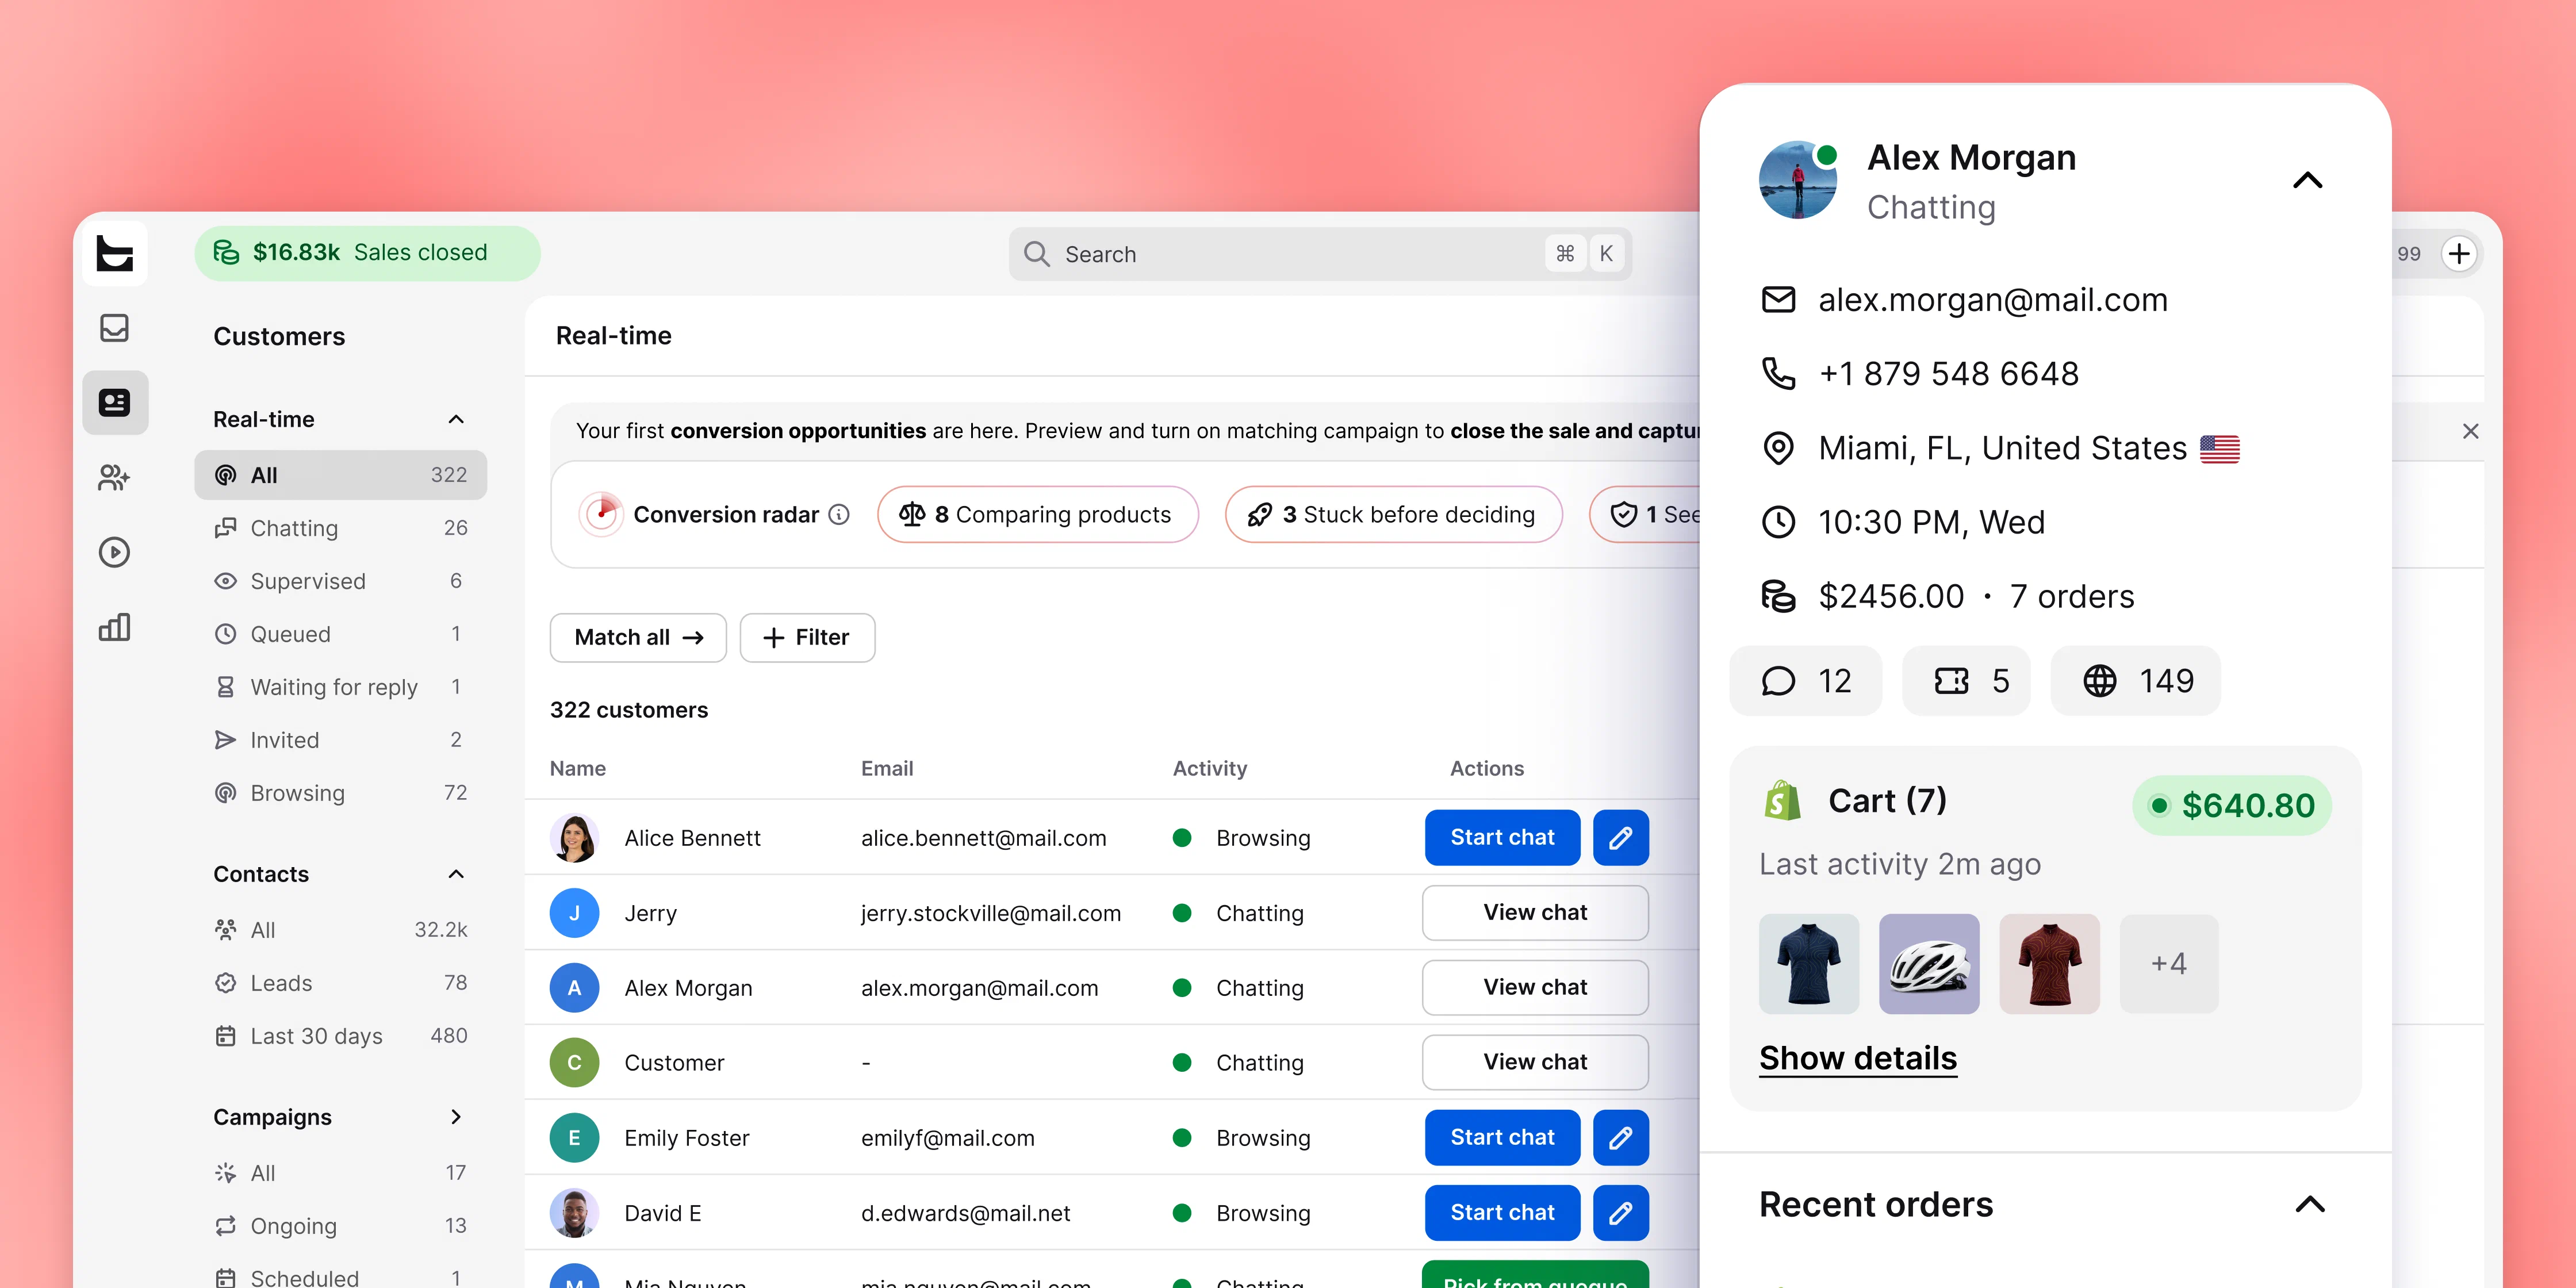This screenshot has height=1288, width=2576.
Task: Click the 8 Comparing products chip
Action: tap(1037, 515)
